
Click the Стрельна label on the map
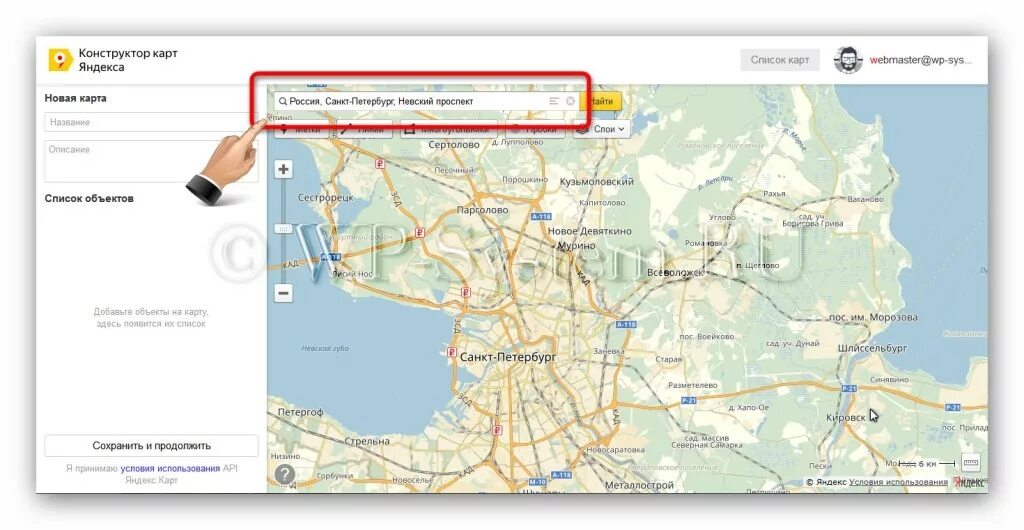click(367, 441)
